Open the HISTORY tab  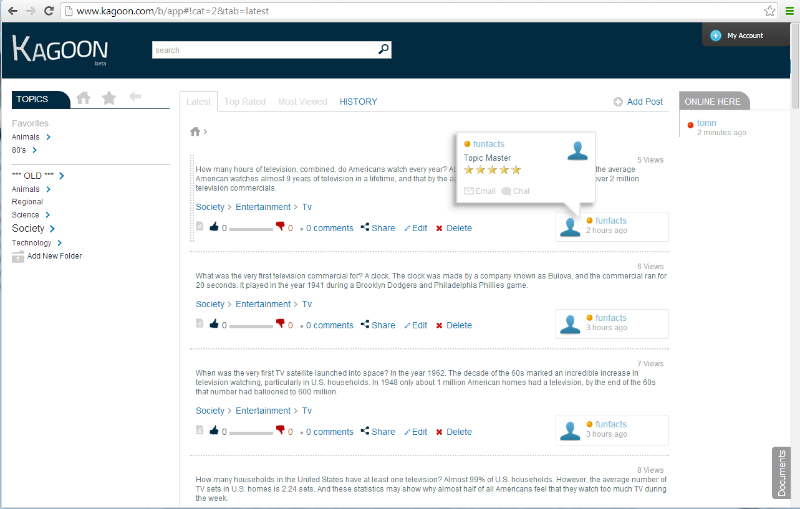(358, 102)
